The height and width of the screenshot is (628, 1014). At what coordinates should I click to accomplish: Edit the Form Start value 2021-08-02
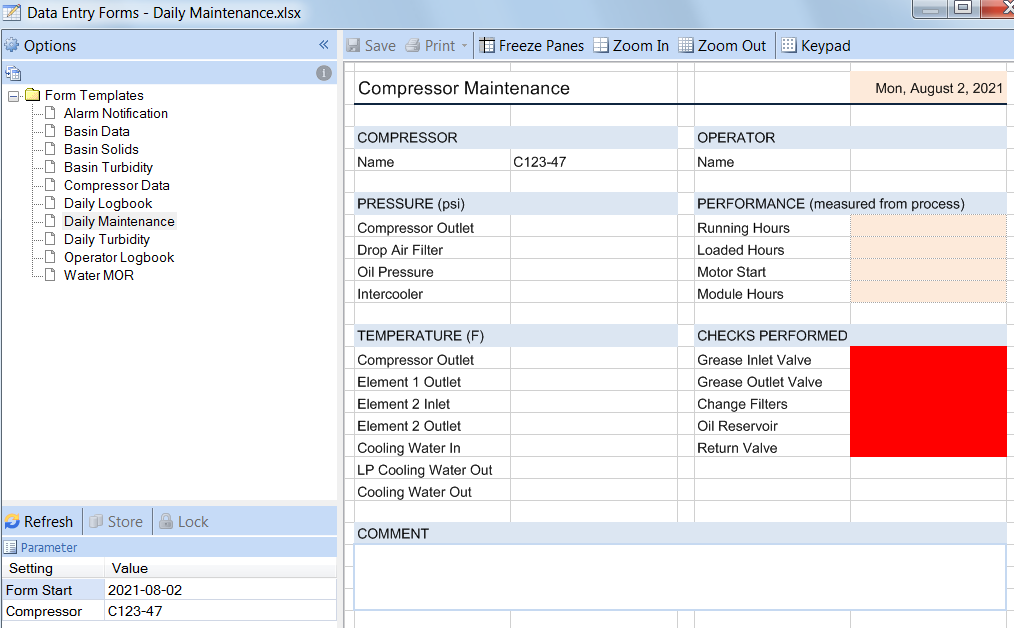click(220, 590)
